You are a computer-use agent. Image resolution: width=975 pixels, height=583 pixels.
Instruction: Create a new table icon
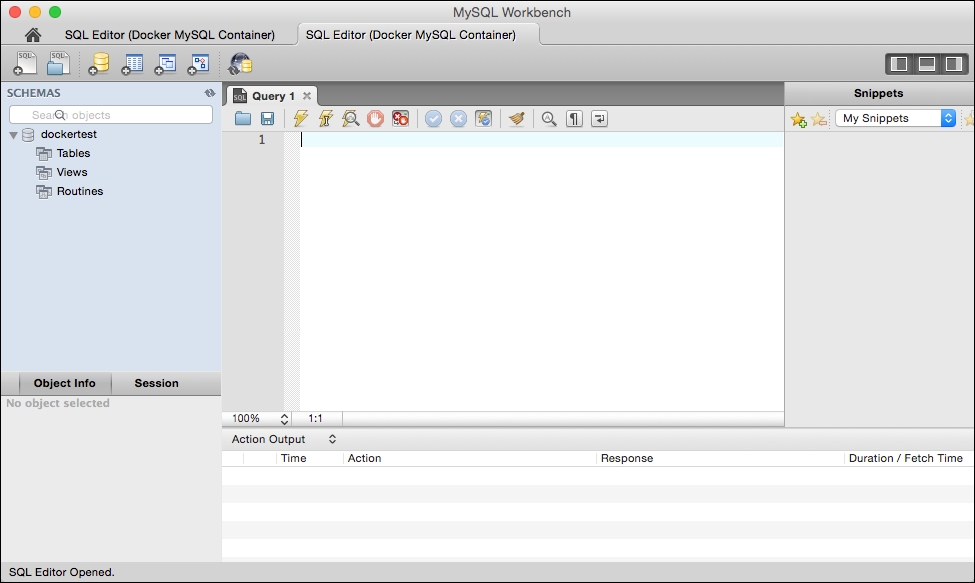point(132,63)
